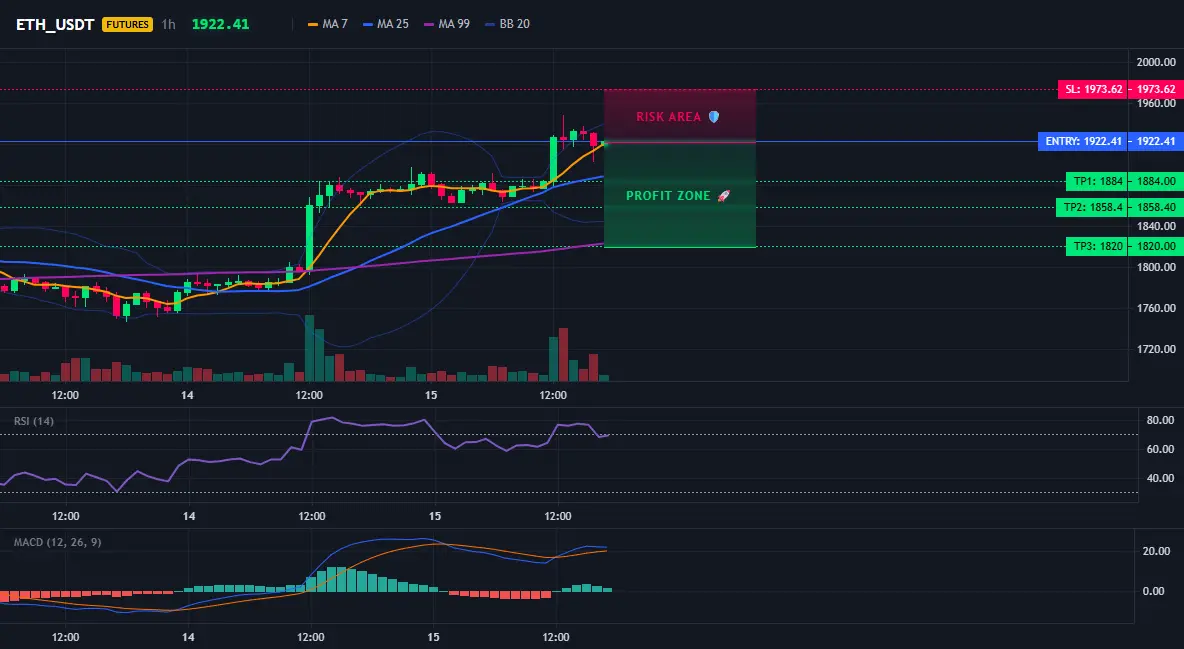This screenshot has width=1184, height=649.
Task: Click the shield icon in RISK AREA
Action: pyautogui.click(x=714, y=116)
